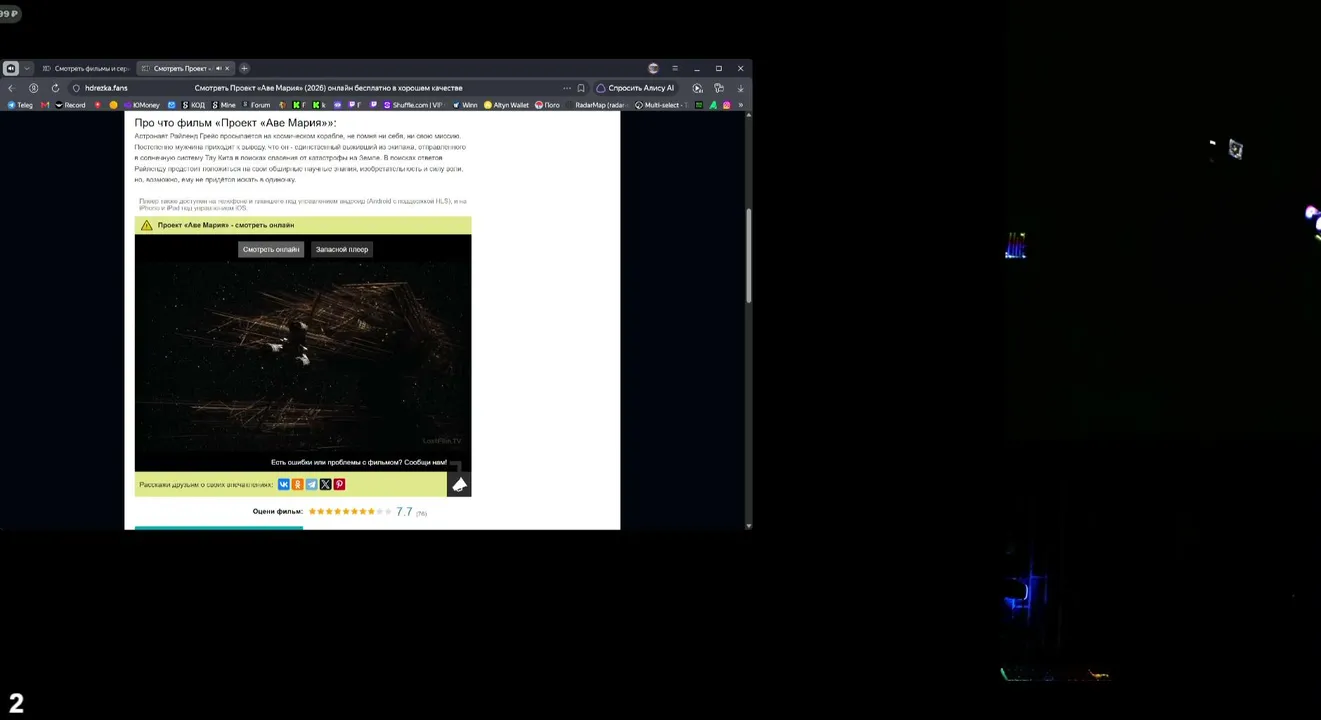The height and width of the screenshot is (720, 1321).
Task: Close the 'Смотреть Проект' tab
Action: [x=227, y=68]
